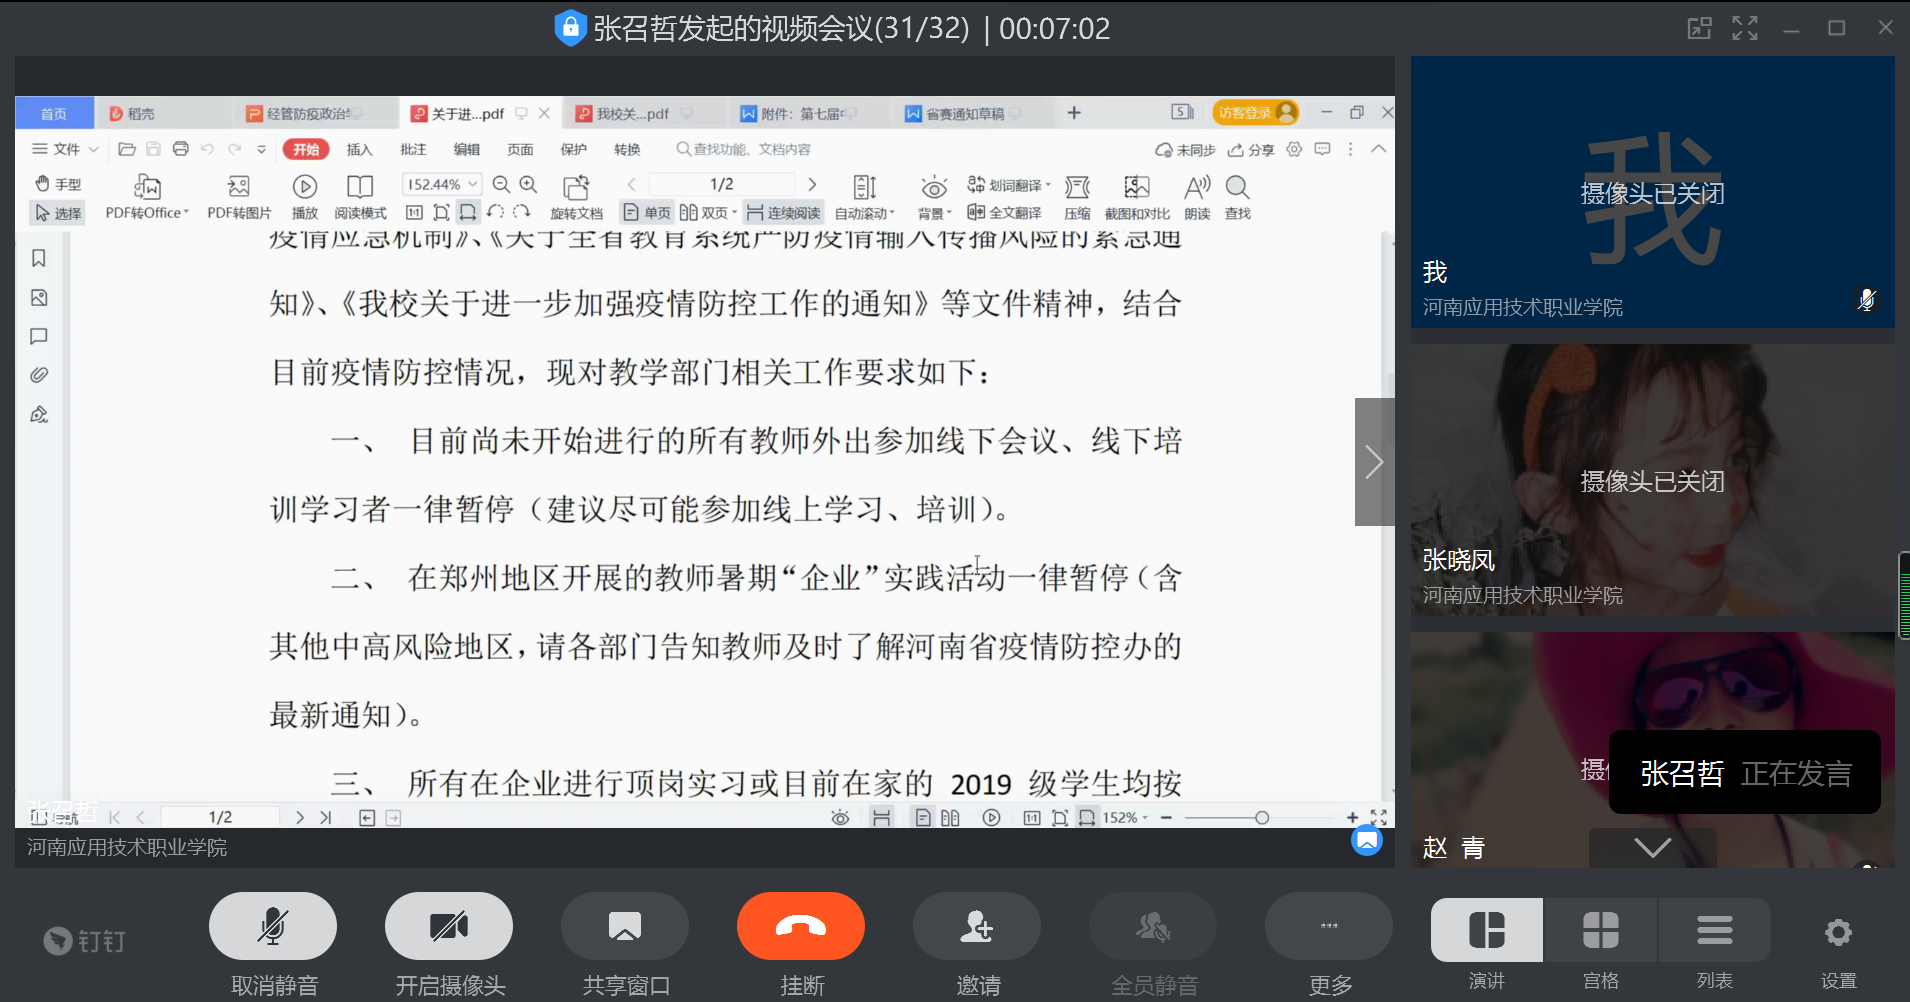Click the red hang up (挂断) button
Screen dimensions: 1910x1002
pyautogui.click(x=800, y=926)
